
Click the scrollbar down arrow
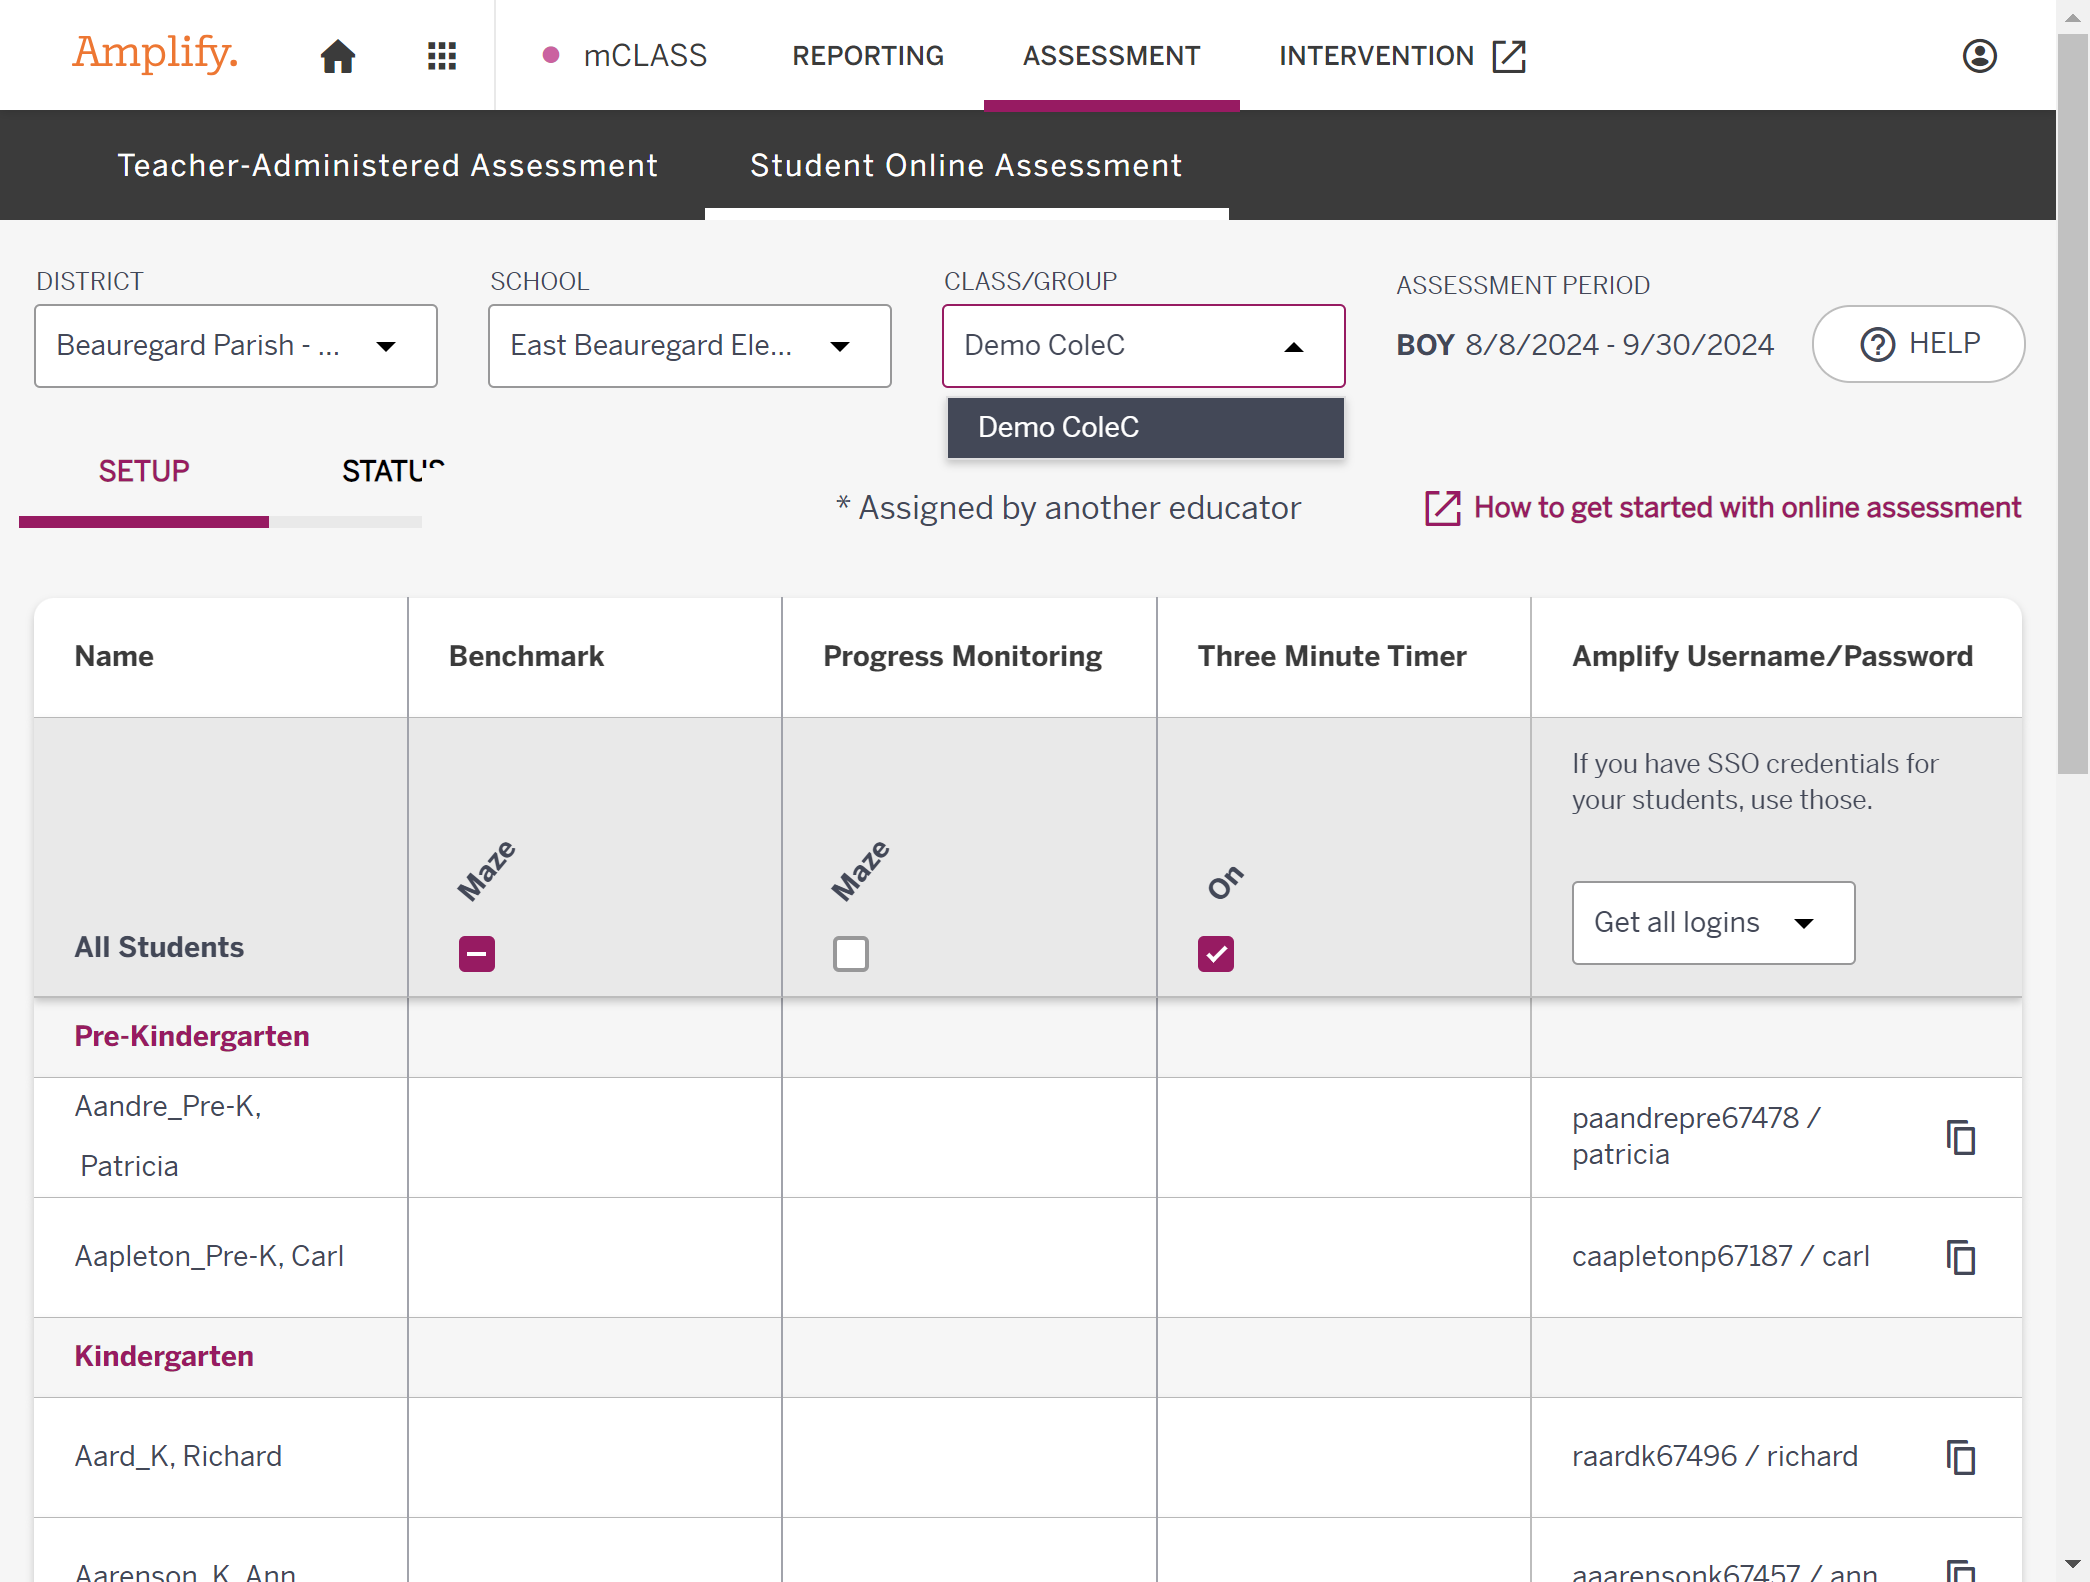click(2073, 1564)
